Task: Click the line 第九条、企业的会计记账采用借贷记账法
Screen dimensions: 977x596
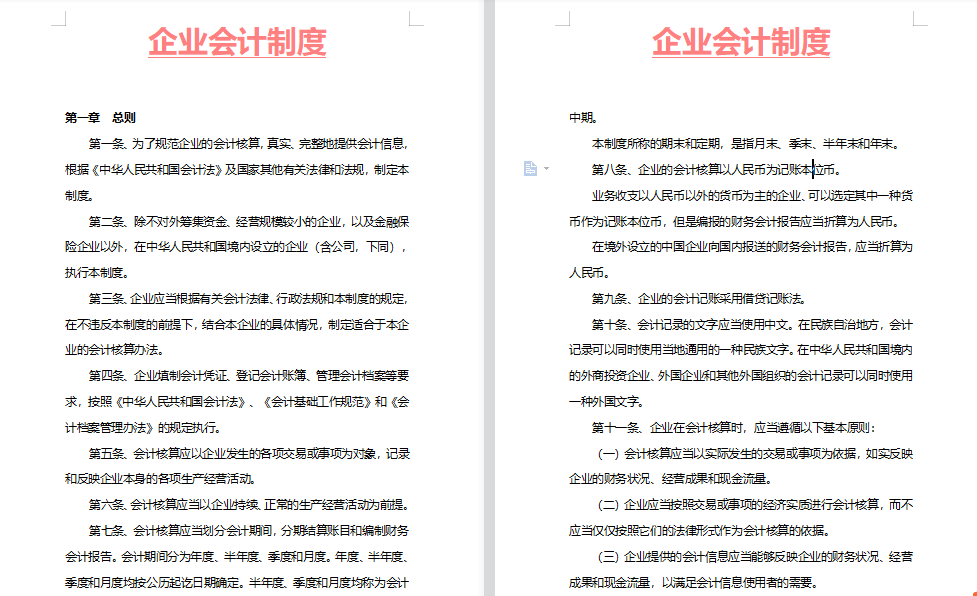Action: pyautogui.click(x=699, y=299)
